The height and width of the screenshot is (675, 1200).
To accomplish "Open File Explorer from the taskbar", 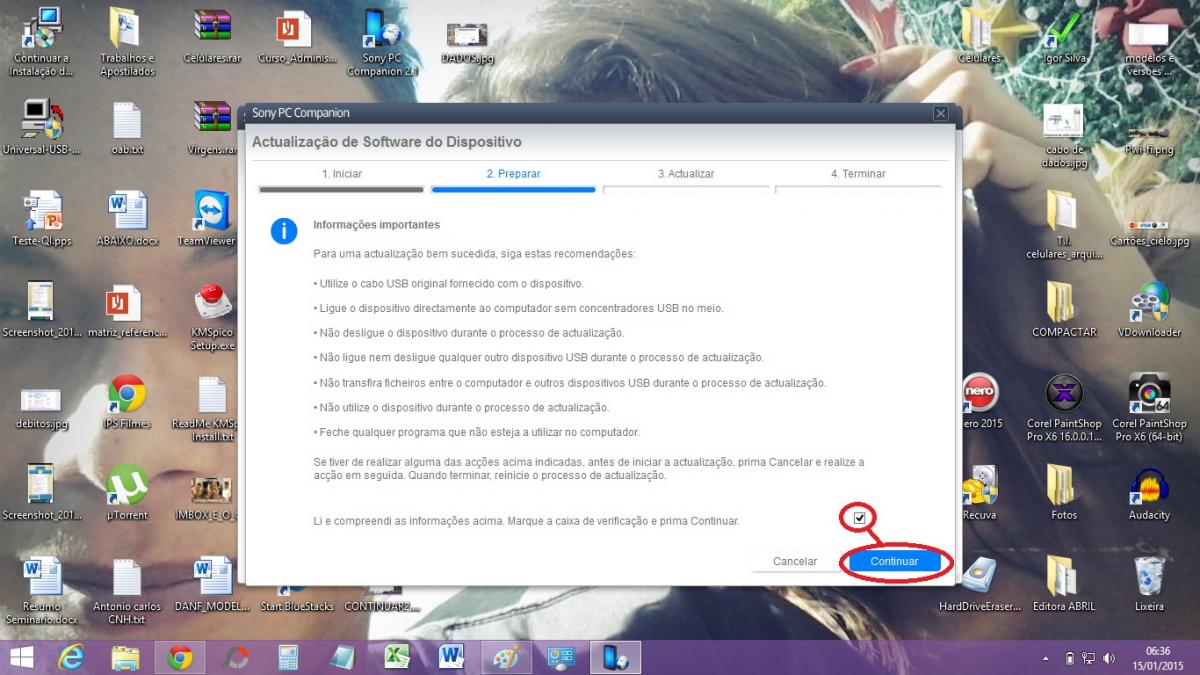I will [x=125, y=657].
